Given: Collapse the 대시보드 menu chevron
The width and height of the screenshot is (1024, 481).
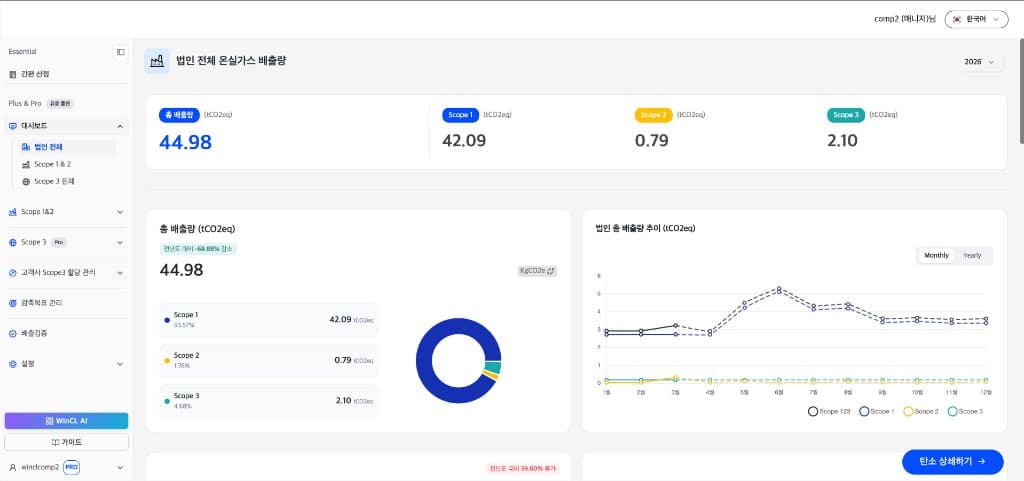Looking at the screenshot, I should pos(120,126).
